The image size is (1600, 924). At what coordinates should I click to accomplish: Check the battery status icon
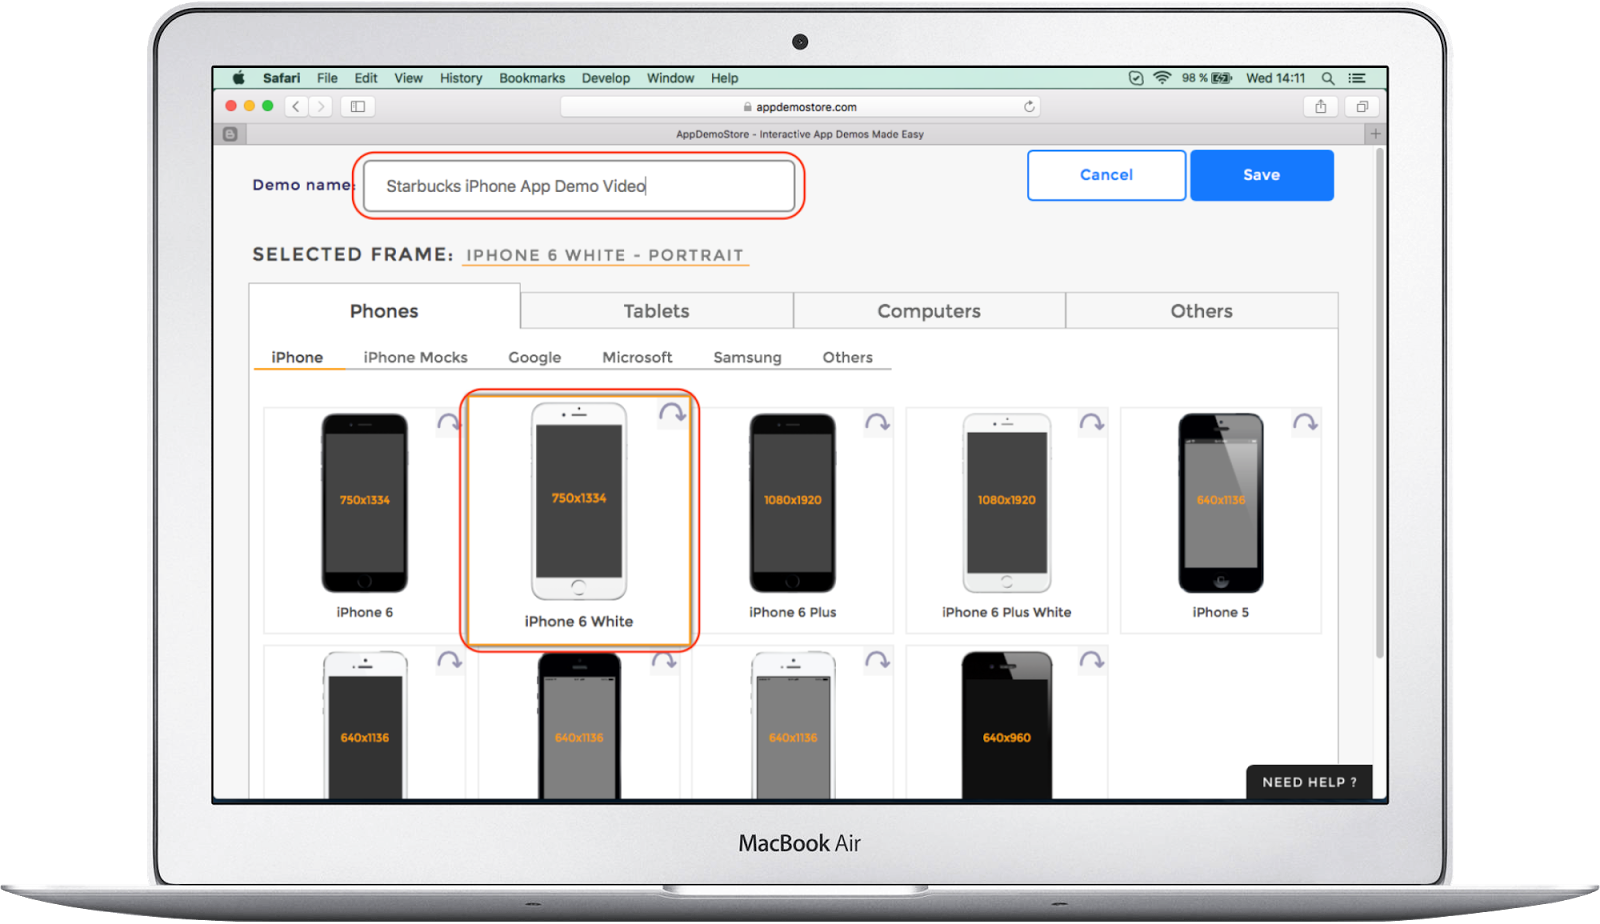[x=1222, y=78]
